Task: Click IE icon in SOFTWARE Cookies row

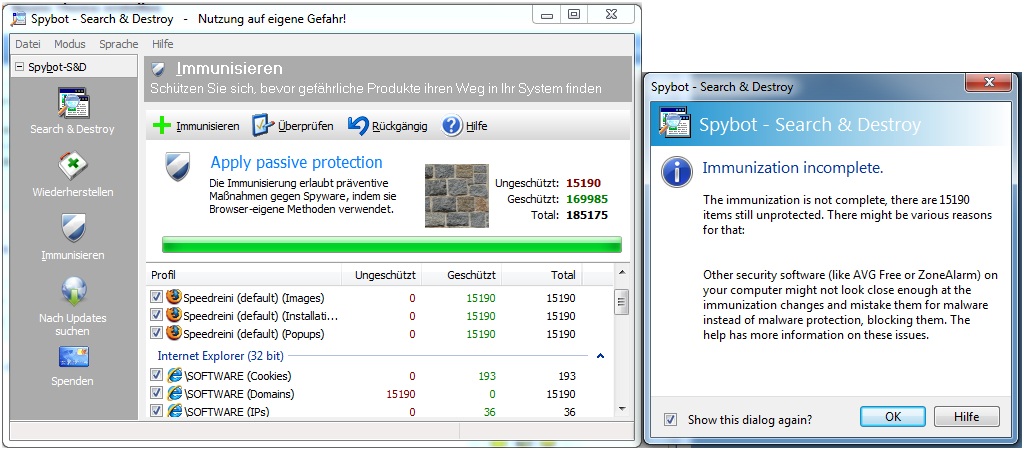Action: [x=174, y=376]
